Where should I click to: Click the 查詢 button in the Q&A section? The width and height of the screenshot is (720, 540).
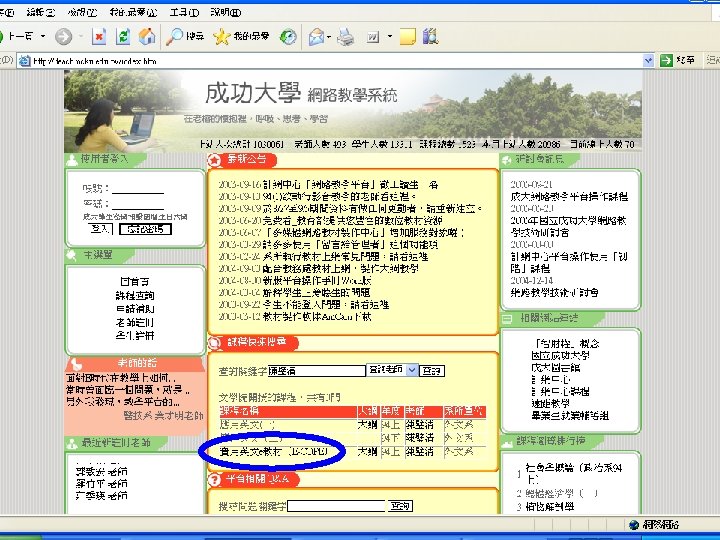pos(400,506)
